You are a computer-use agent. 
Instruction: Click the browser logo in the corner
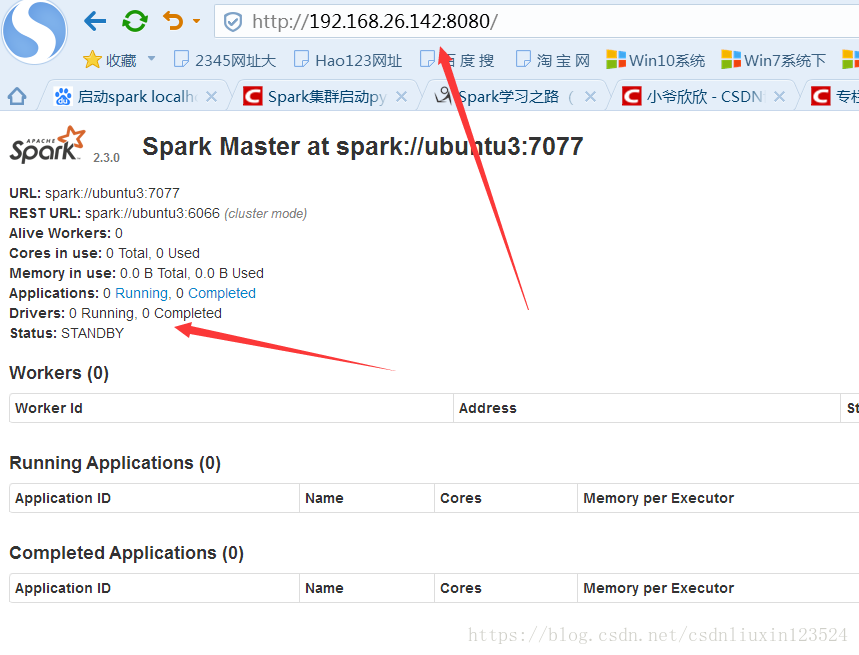coord(34,30)
